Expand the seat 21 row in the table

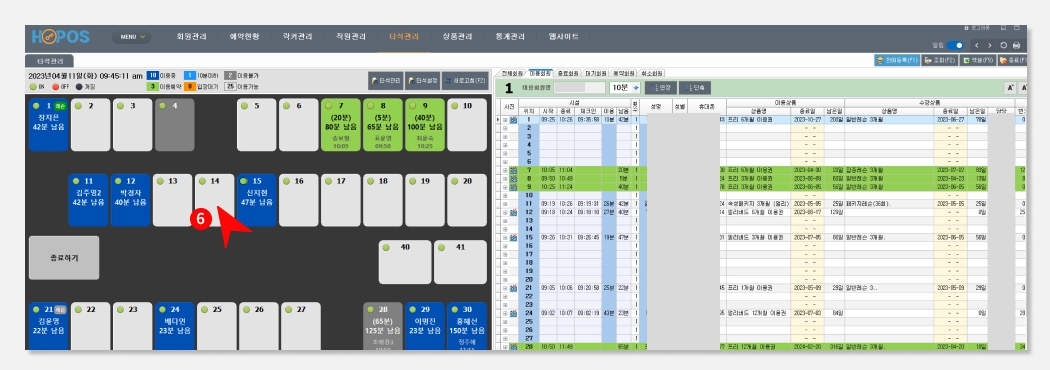click(x=504, y=288)
